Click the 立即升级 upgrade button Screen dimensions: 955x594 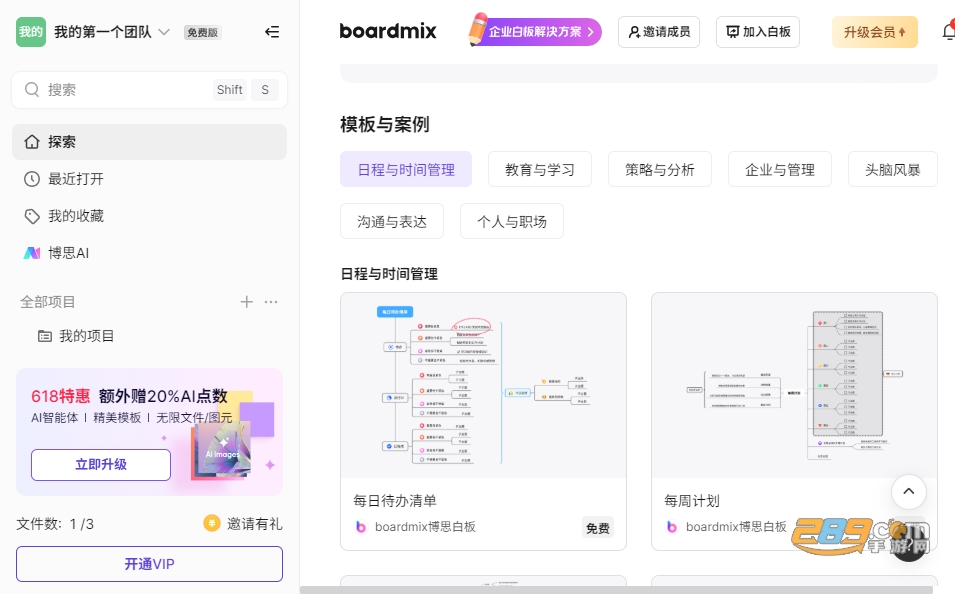pos(101,465)
